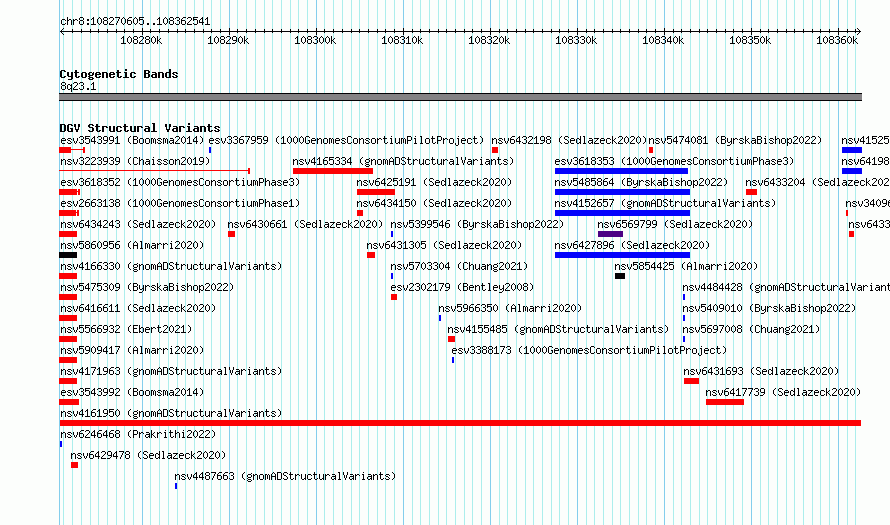Select the blue bar under nsv5485864

pyautogui.click(x=622, y=192)
